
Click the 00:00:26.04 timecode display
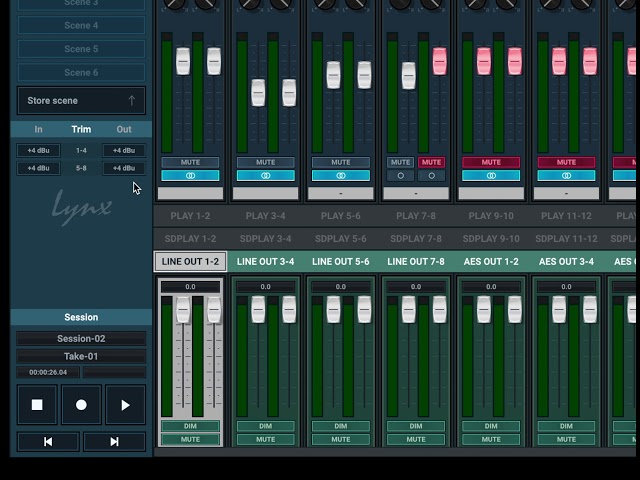pos(48,372)
